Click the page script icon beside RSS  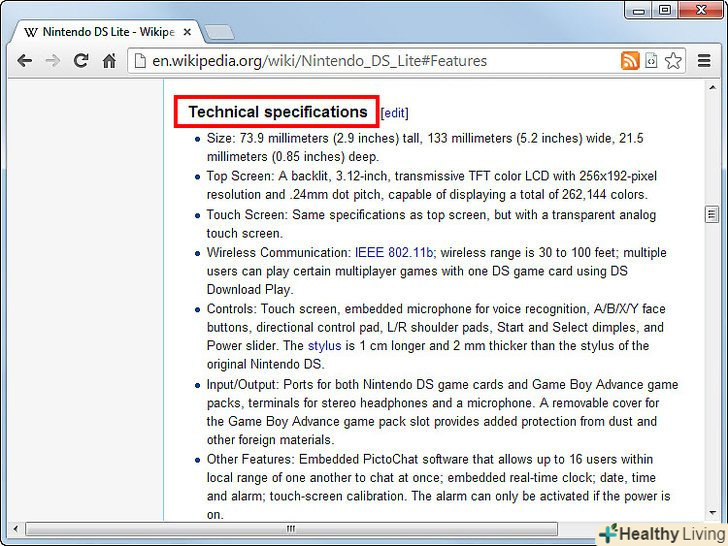pyautogui.click(x=651, y=61)
